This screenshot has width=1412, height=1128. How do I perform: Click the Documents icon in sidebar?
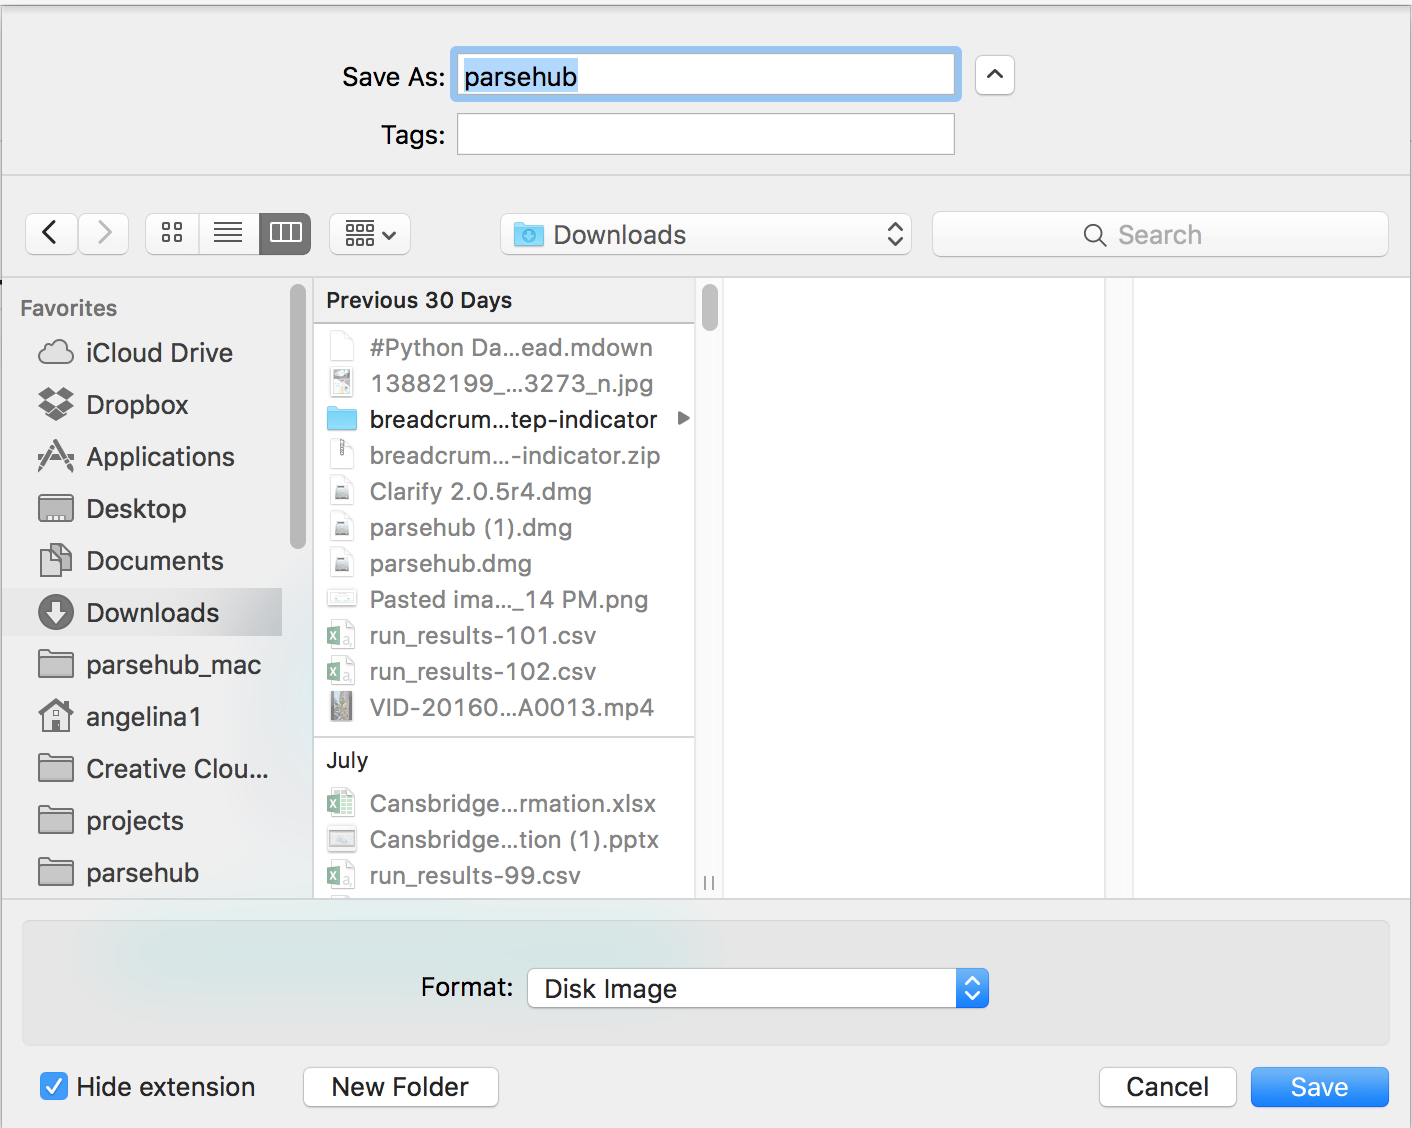tap(56, 560)
